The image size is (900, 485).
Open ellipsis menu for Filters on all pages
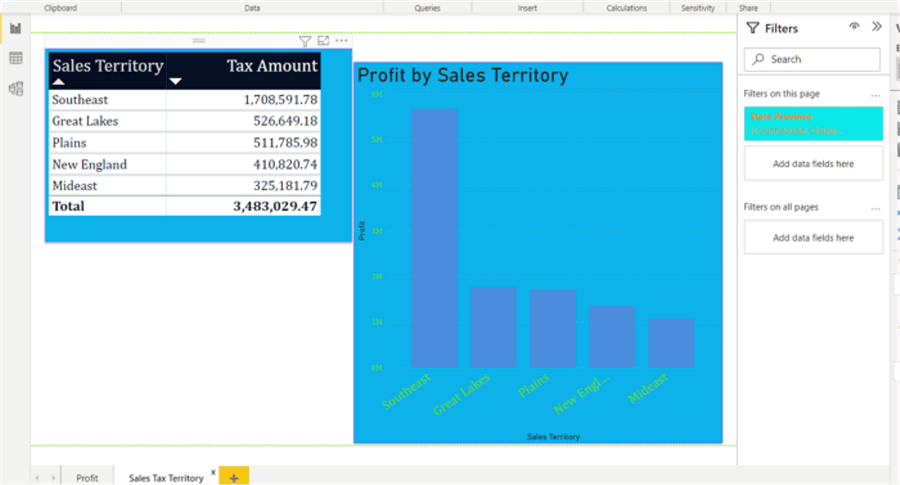875,208
